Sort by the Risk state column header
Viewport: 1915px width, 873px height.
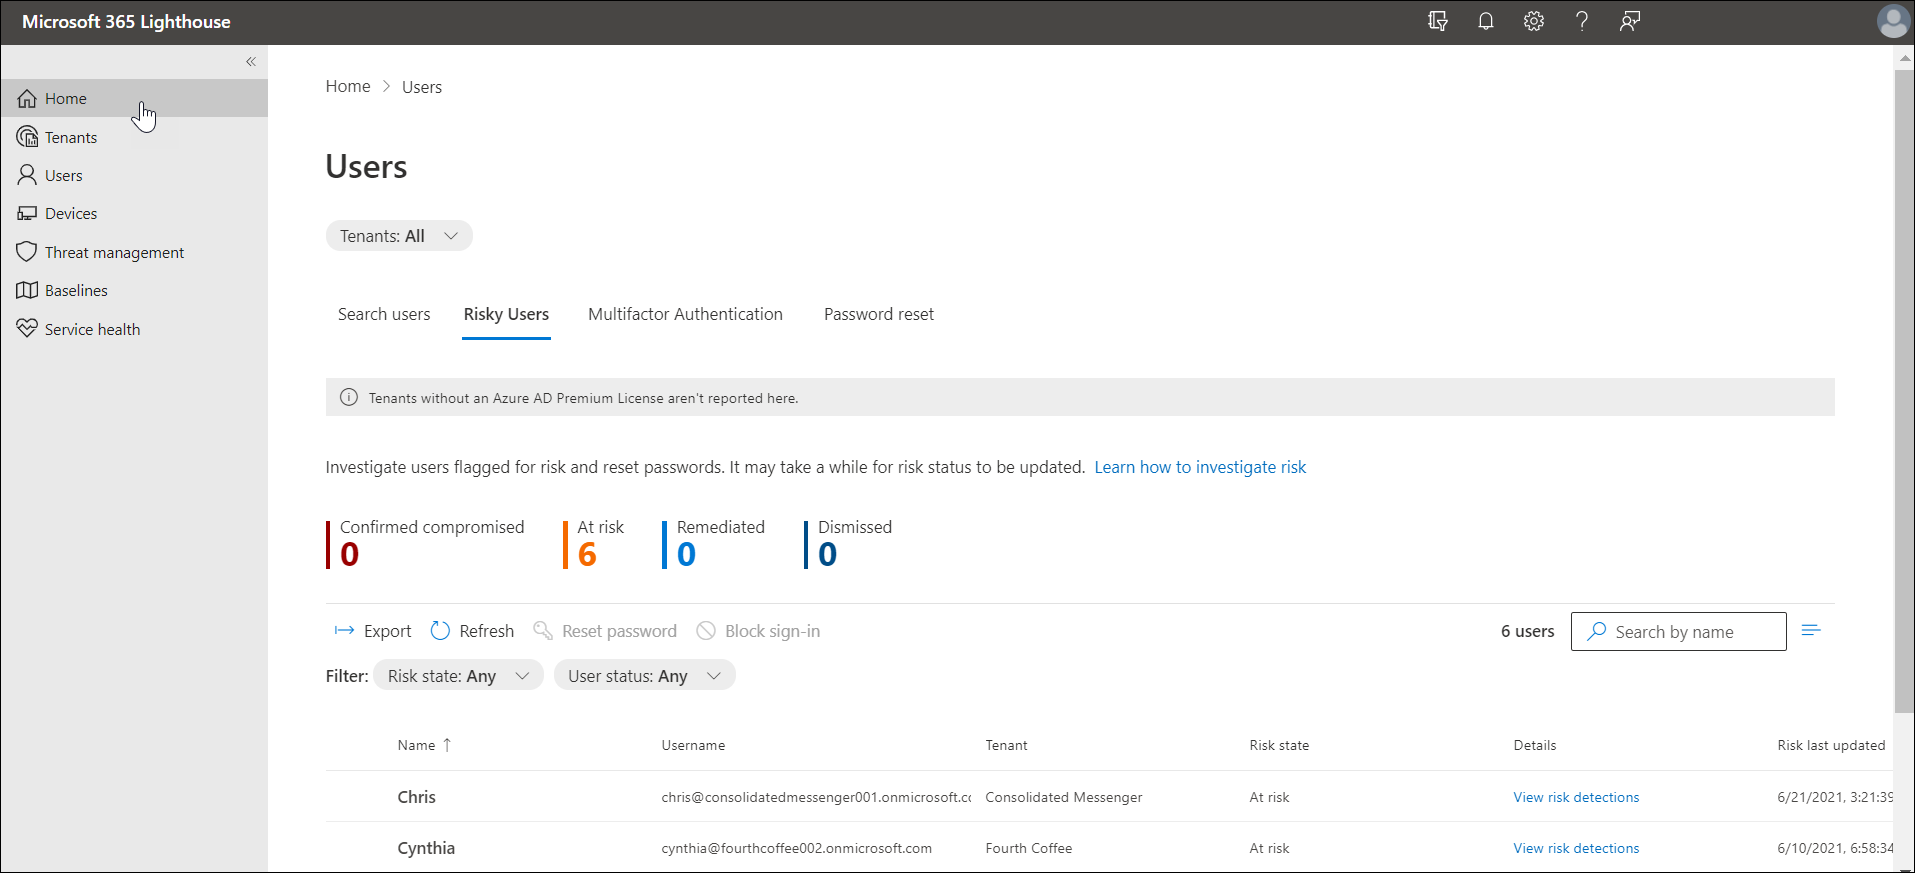pyautogui.click(x=1279, y=745)
